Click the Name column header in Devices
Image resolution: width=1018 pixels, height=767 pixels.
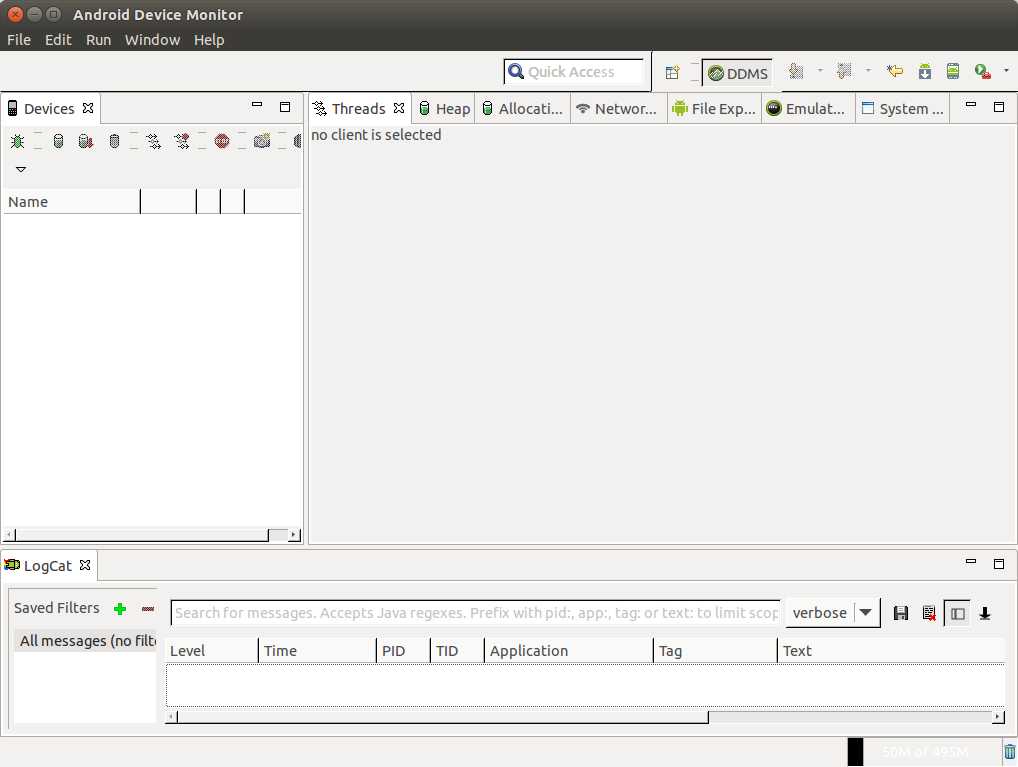pyautogui.click(x=71, y=202)
